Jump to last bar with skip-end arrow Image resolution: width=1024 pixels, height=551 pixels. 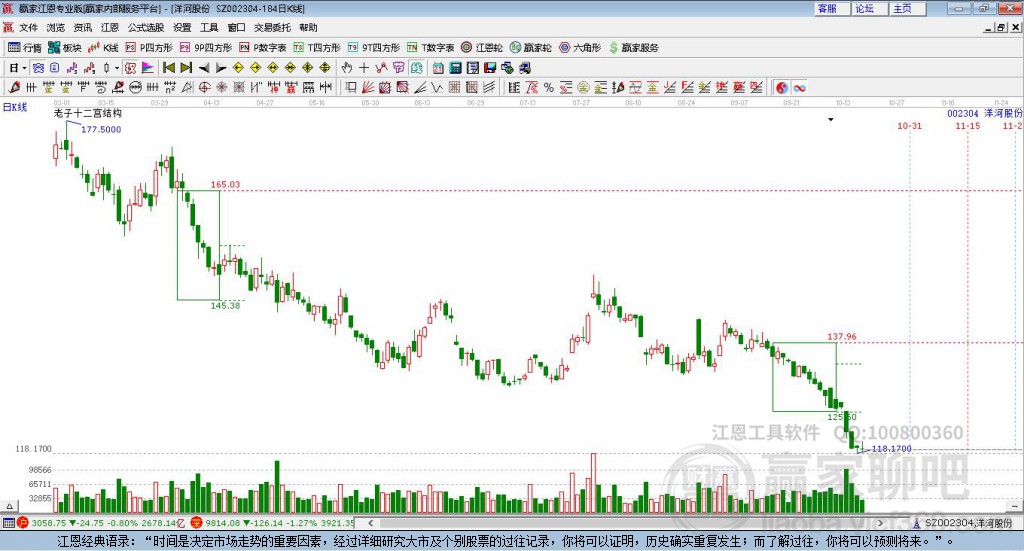pos(186,68)
